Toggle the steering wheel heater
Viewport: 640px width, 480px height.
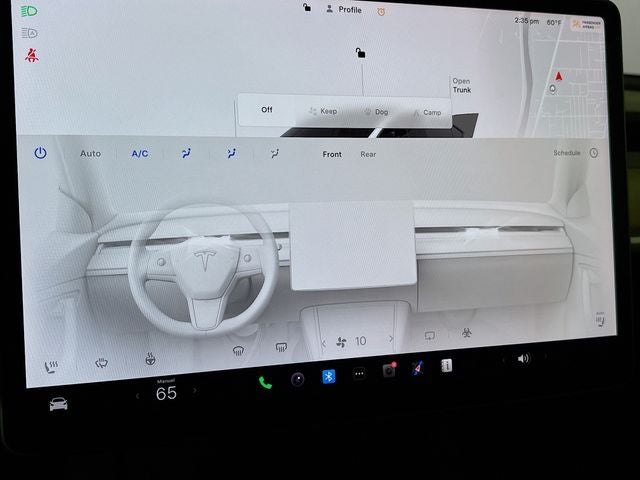click(150, 359)
